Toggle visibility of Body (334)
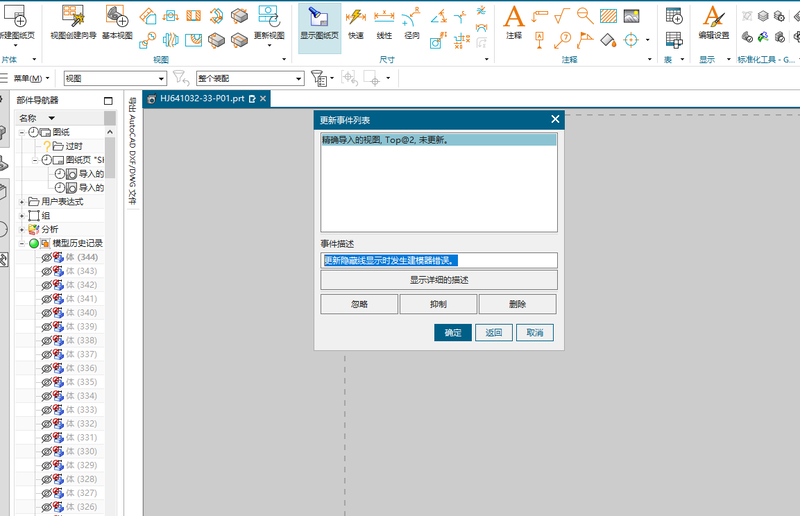The image size is (800, 516). pyautogui.click(x=46, y=396)
